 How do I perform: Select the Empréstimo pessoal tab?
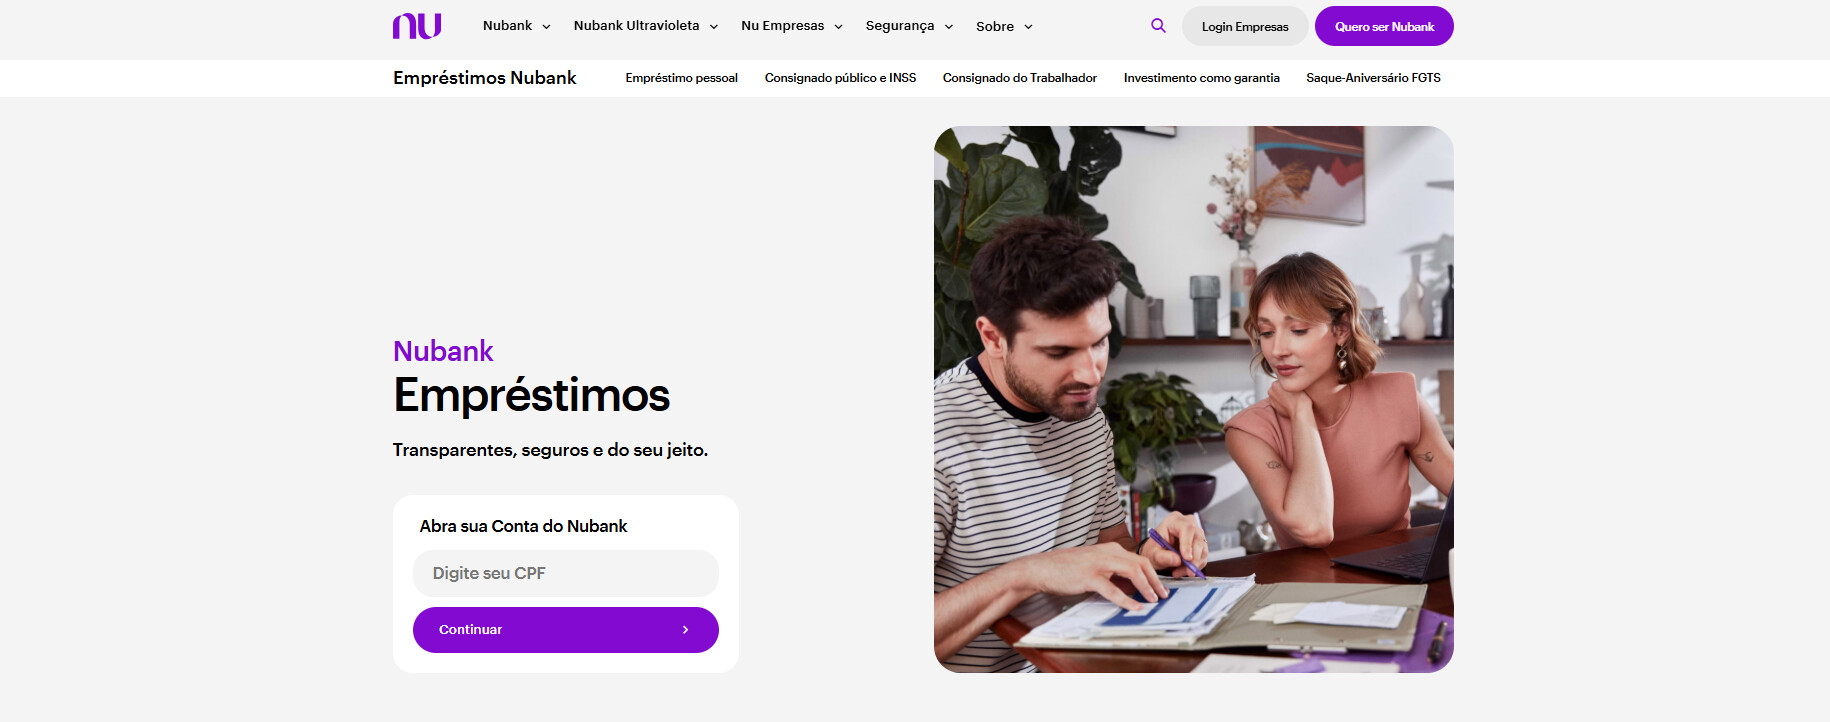pos(681,78)
